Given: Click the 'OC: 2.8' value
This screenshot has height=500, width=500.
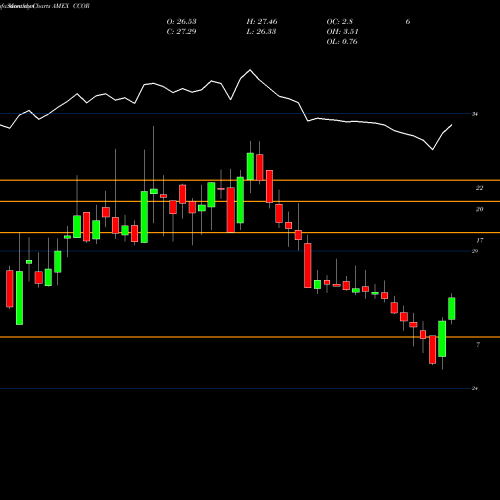Looking at the screenshot, I should coord(339,22).
